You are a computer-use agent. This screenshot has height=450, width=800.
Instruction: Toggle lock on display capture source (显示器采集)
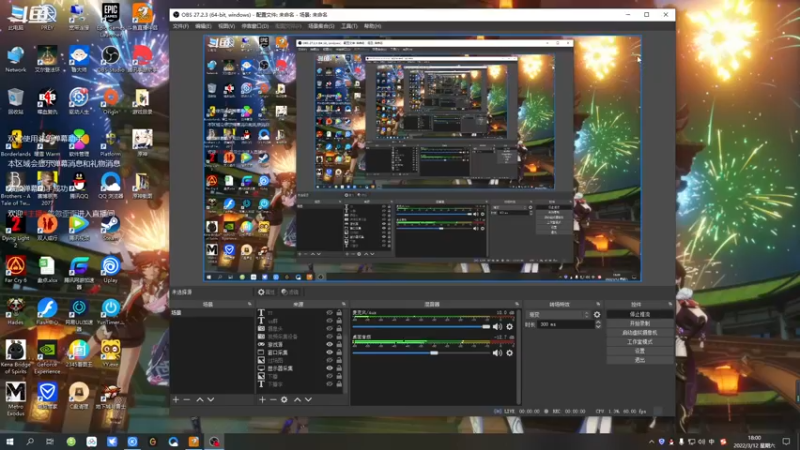click(339, 368)
